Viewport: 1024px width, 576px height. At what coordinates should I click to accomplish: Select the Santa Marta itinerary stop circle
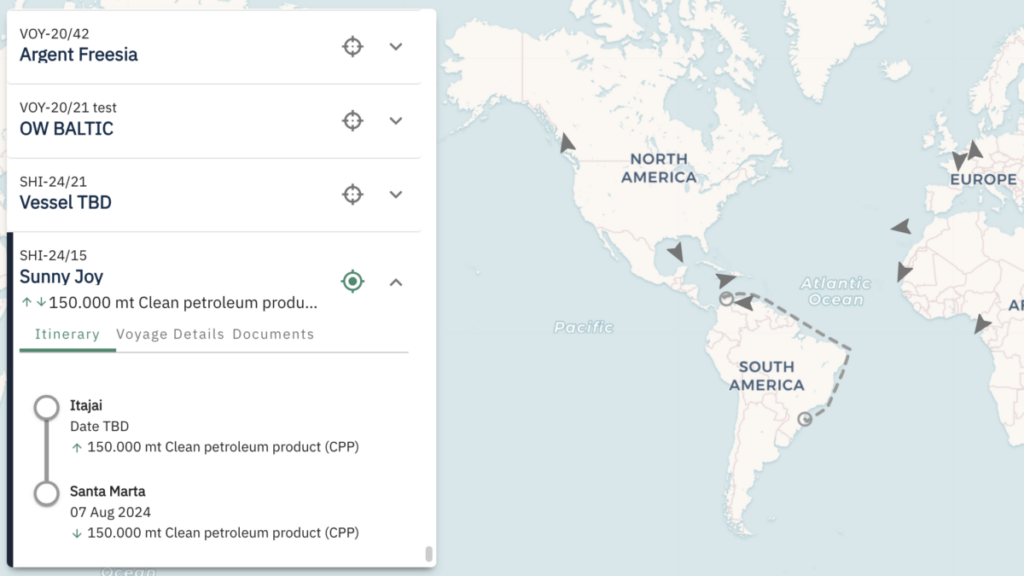click(46, 493)
